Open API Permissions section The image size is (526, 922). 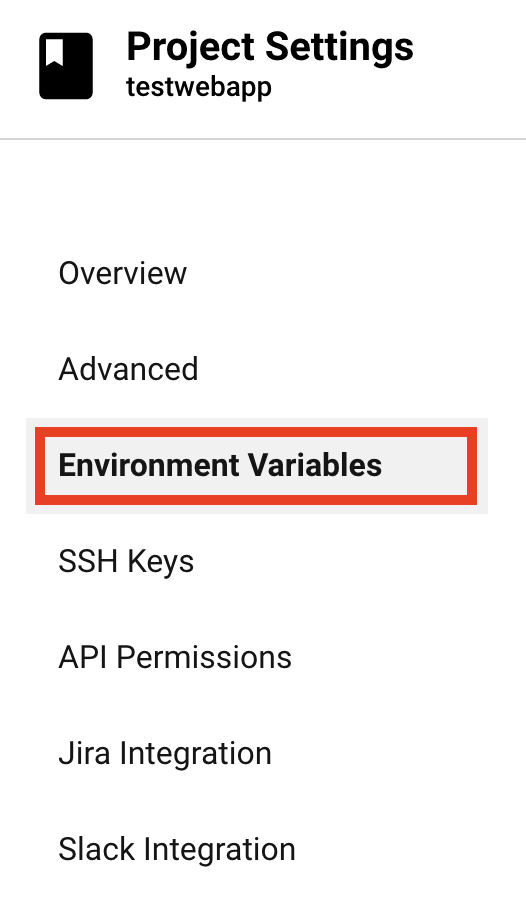[175, 657]
